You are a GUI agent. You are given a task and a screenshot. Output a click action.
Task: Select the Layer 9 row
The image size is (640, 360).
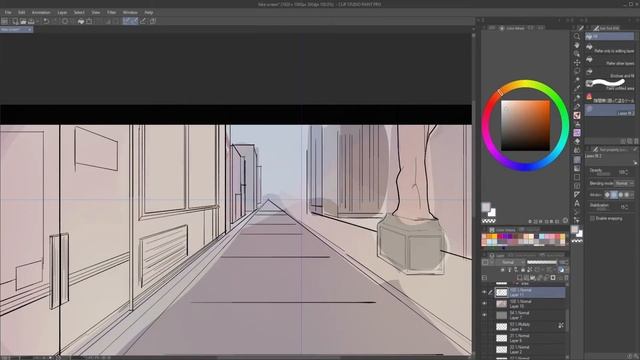tap(530, 338)
